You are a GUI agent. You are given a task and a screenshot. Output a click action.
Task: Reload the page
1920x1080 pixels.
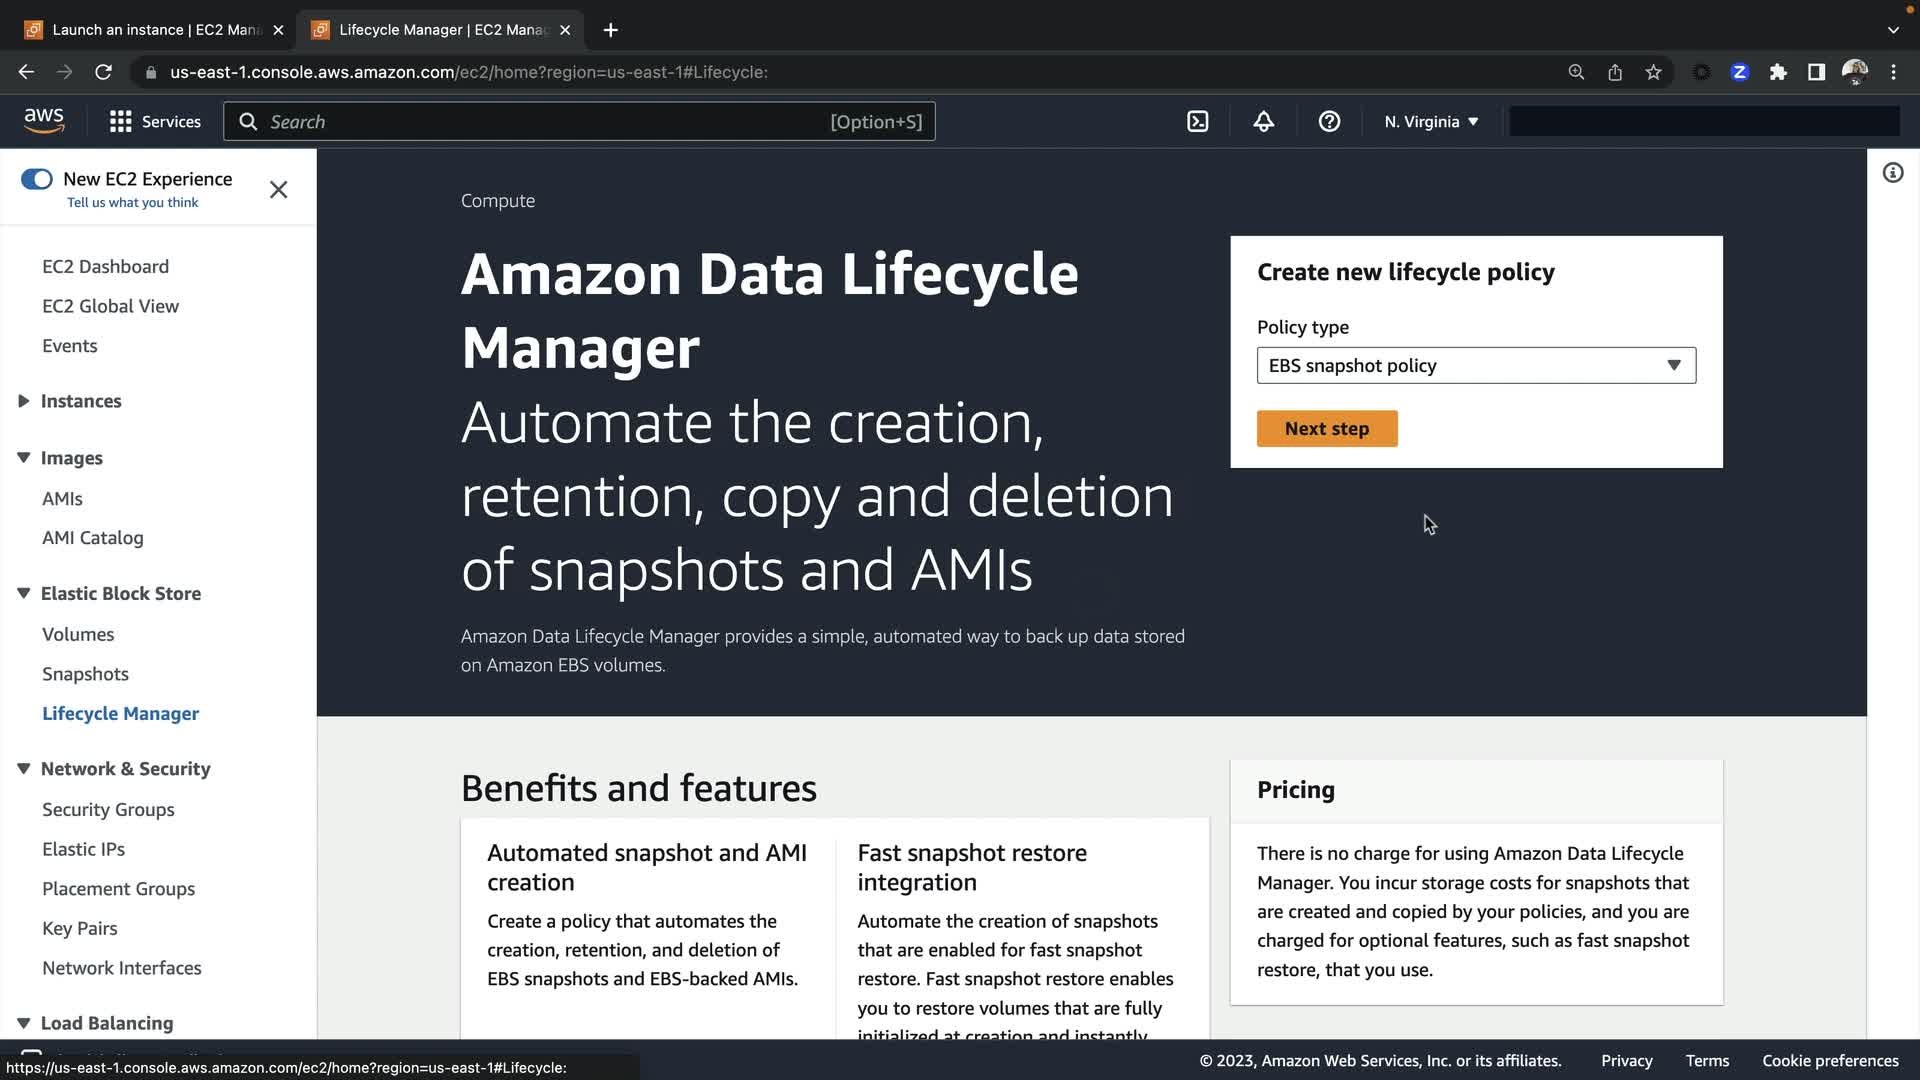coord(103,72)
